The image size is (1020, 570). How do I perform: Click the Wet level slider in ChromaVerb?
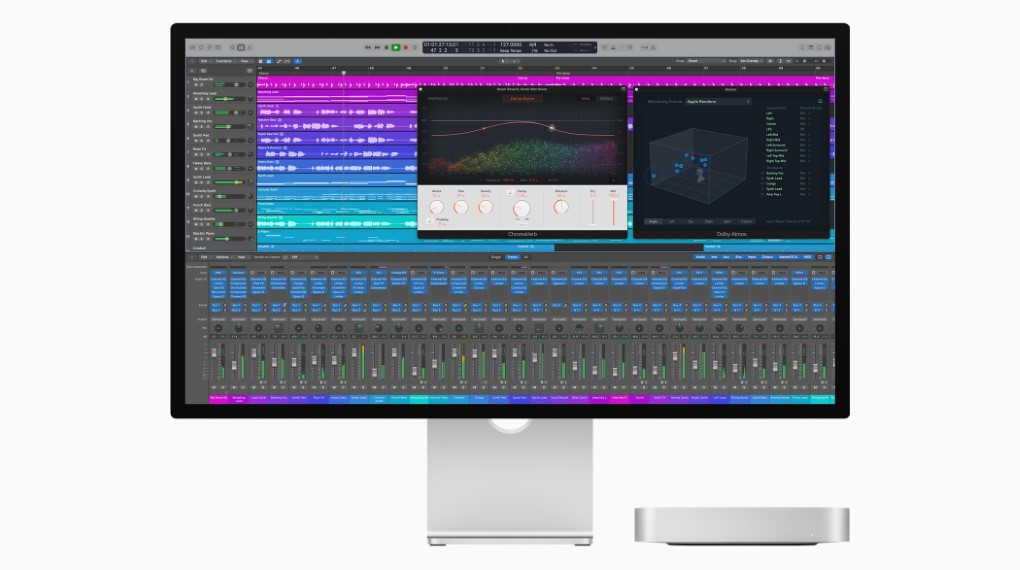click(613, 212)
